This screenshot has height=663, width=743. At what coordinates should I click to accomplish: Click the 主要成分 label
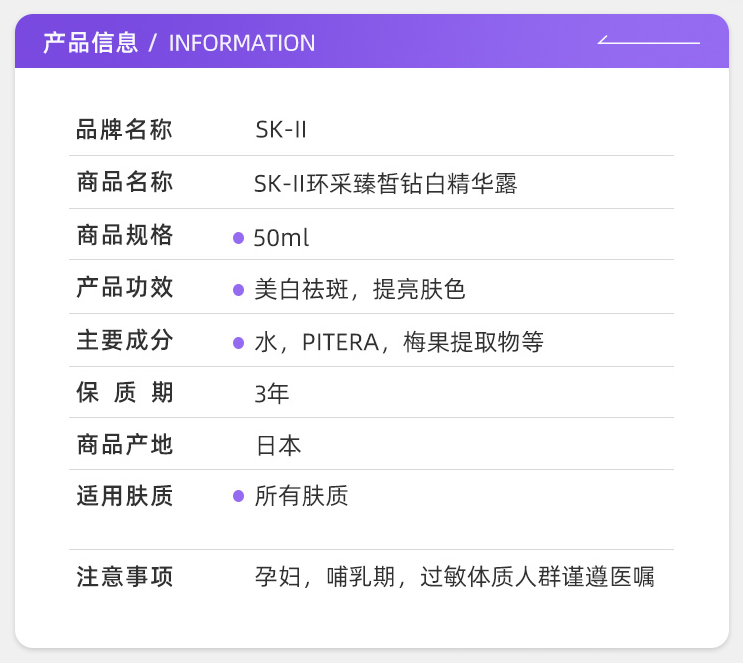[125, 341]
